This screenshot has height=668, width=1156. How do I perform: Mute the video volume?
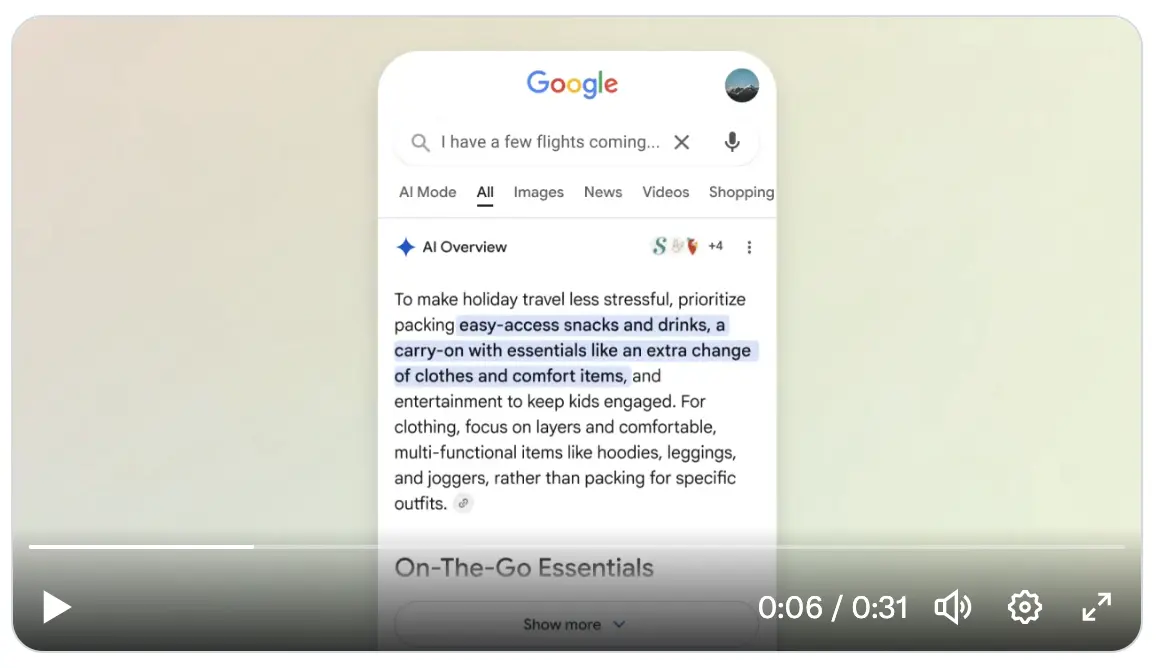[953, 608]
